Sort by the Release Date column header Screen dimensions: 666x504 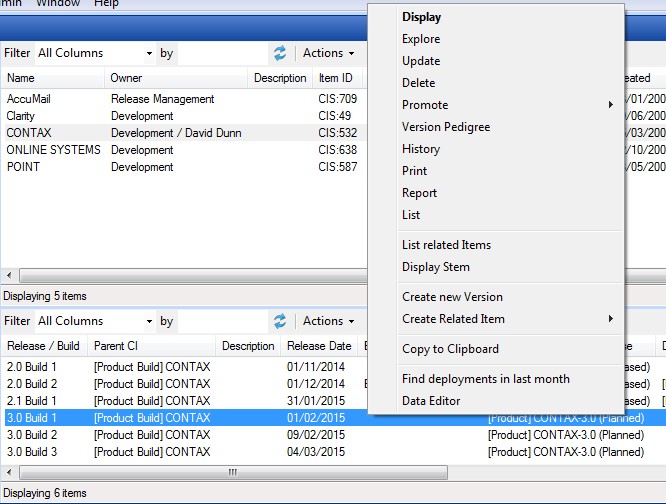coord(319,346)
